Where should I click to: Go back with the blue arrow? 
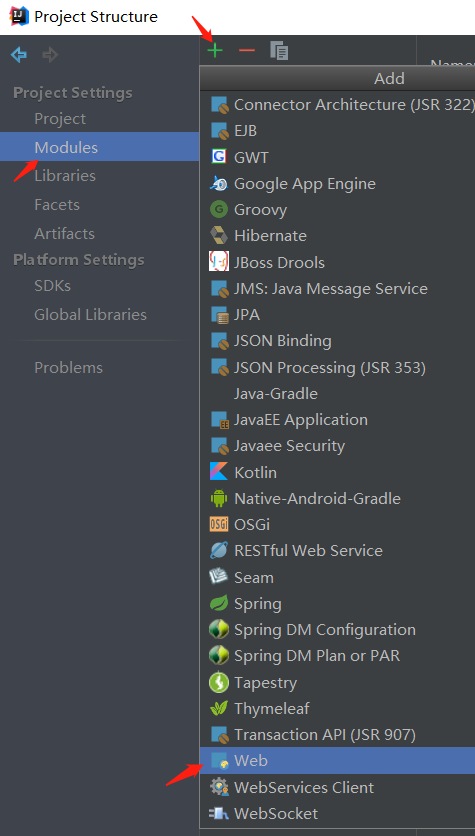tap(19, 54)
